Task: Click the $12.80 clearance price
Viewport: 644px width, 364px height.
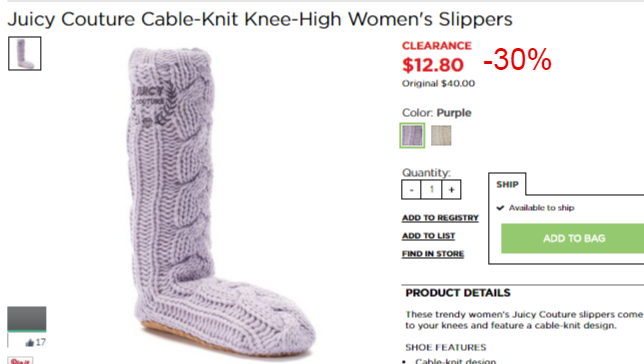Action: tap(432, 65)
